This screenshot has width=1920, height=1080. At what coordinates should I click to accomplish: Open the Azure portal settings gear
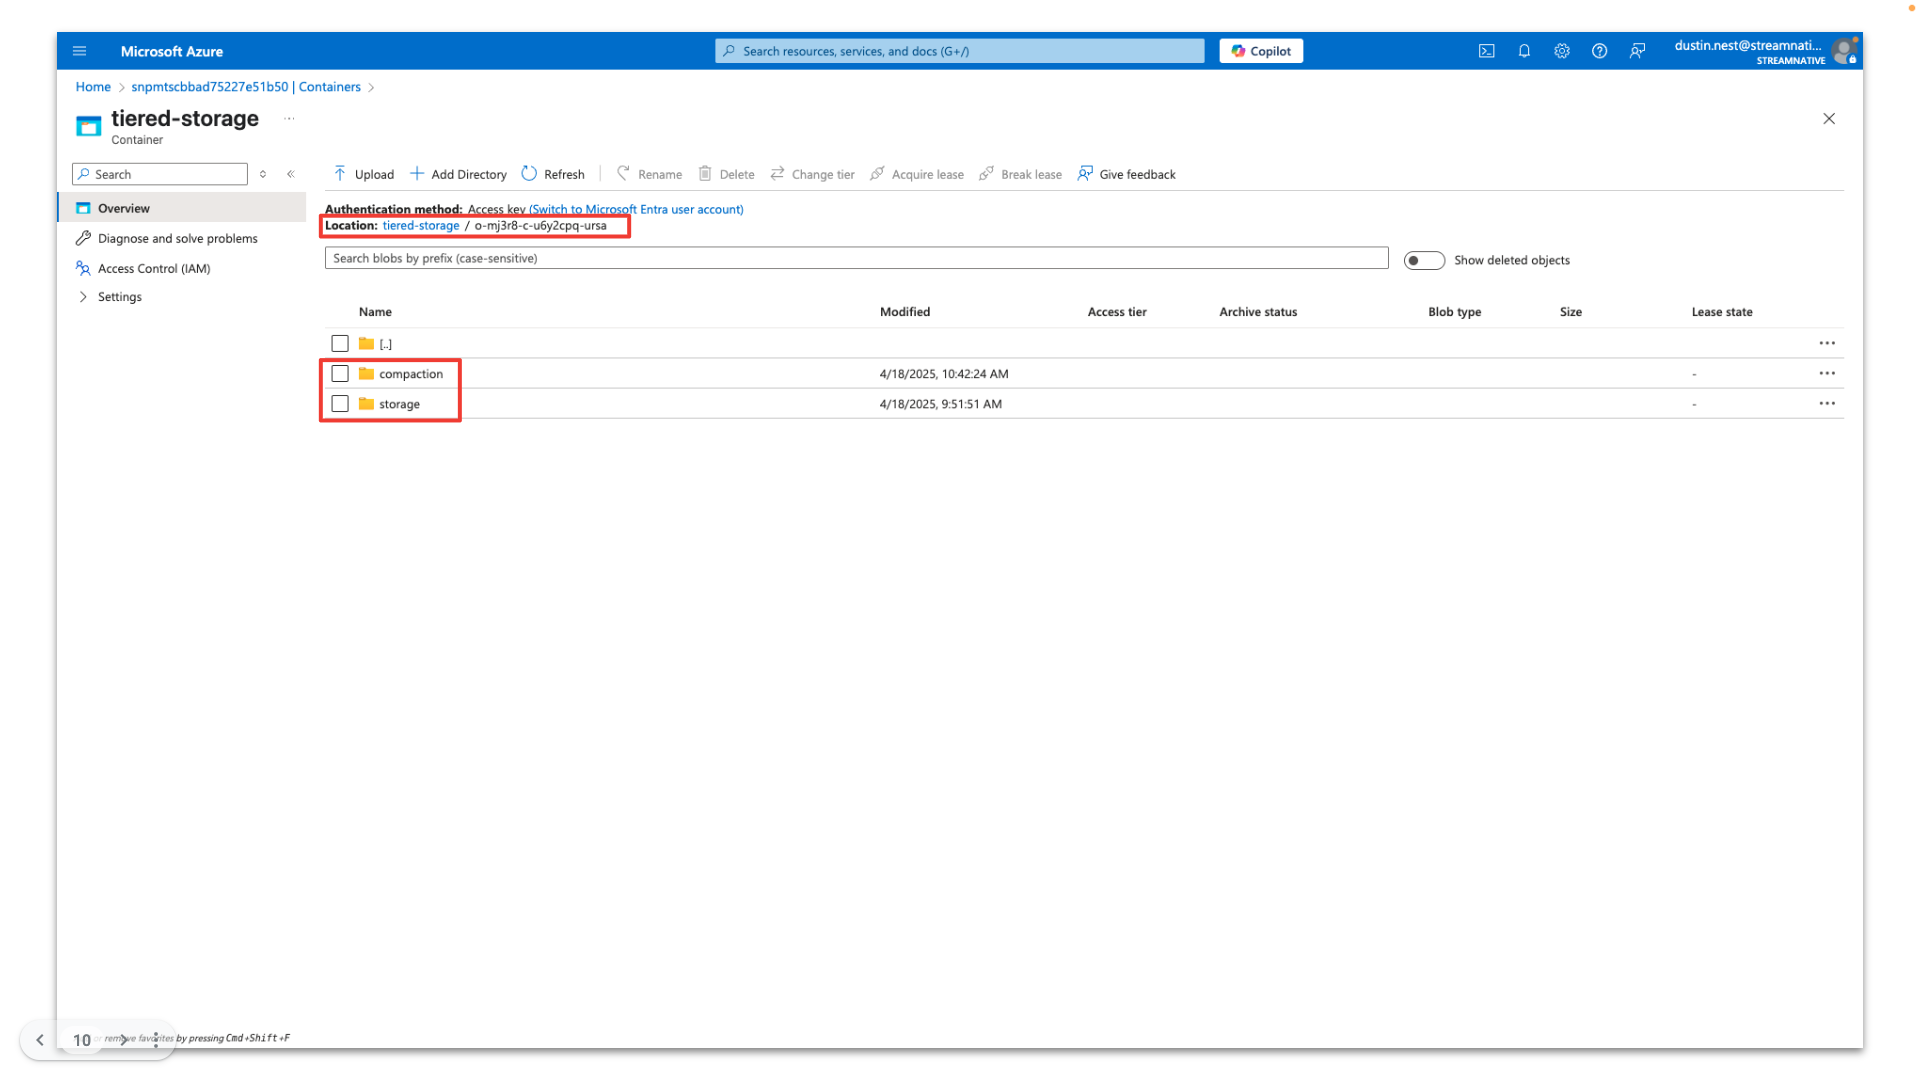coord(1562,51)
